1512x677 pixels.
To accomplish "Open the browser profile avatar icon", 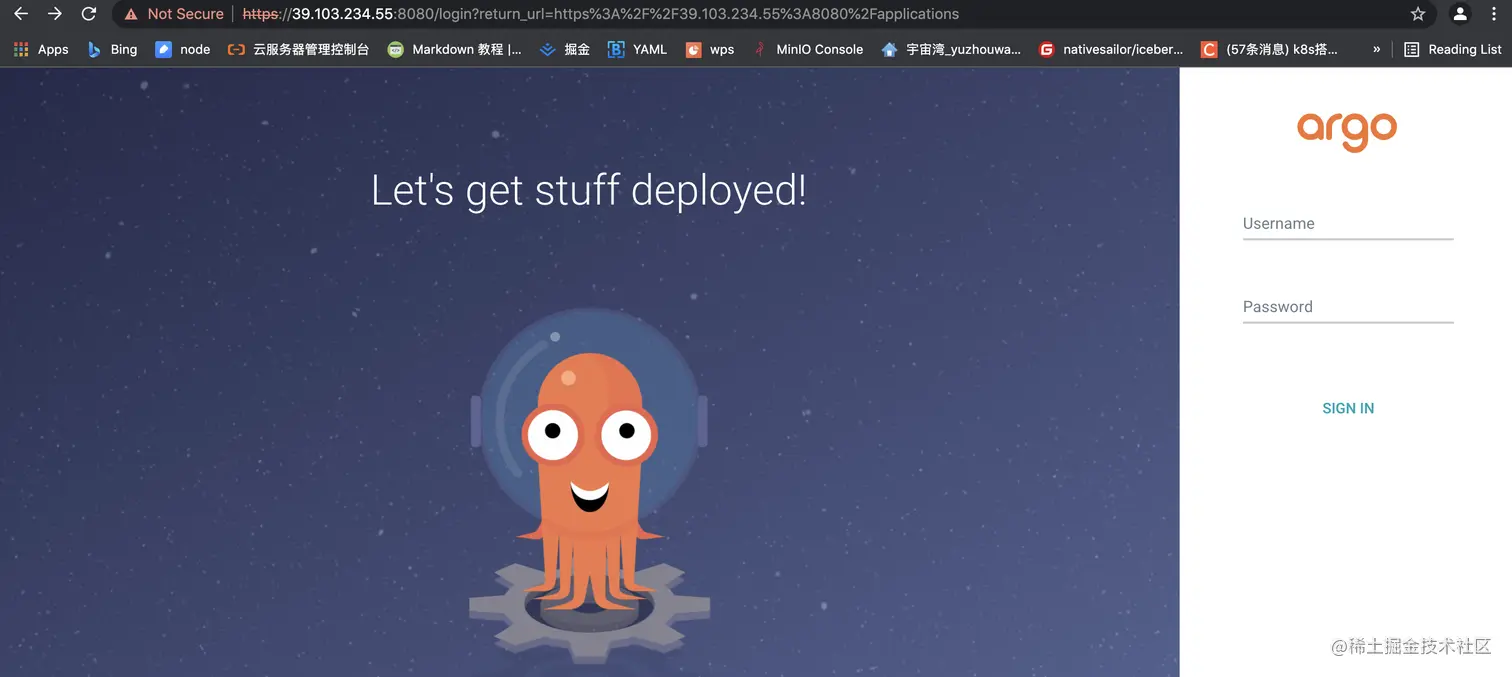I will click(x=1460, y=14).
